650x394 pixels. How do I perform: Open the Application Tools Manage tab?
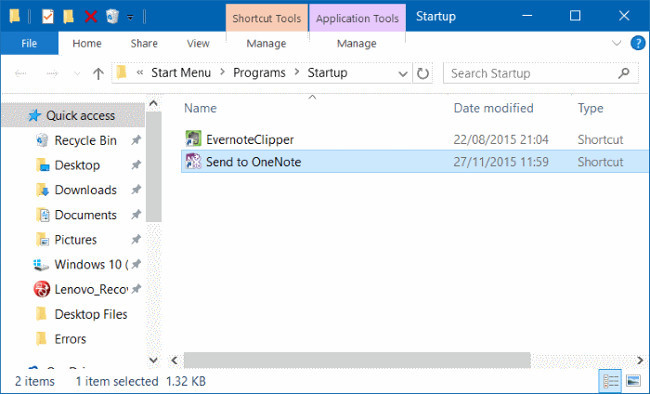357,43
